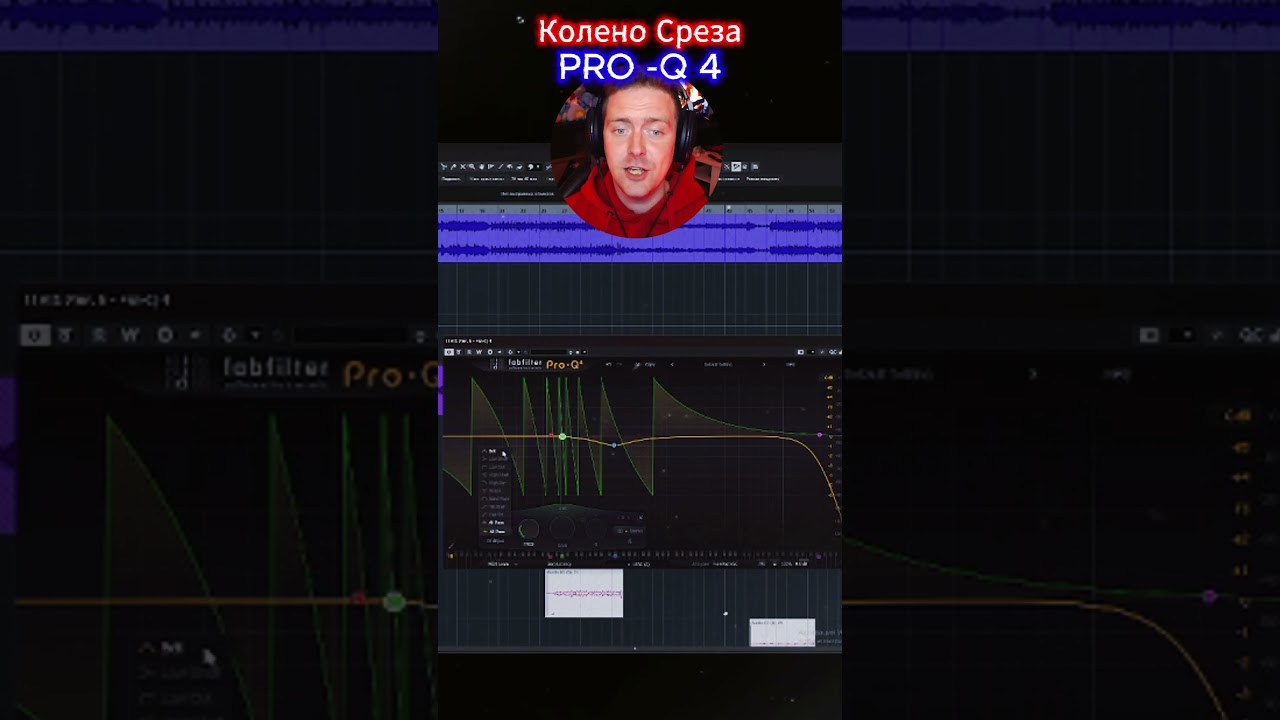The height and width of the screenshot is (720, 1280).
Task: Open the QC quick controls button
Action: pos(832,352)
